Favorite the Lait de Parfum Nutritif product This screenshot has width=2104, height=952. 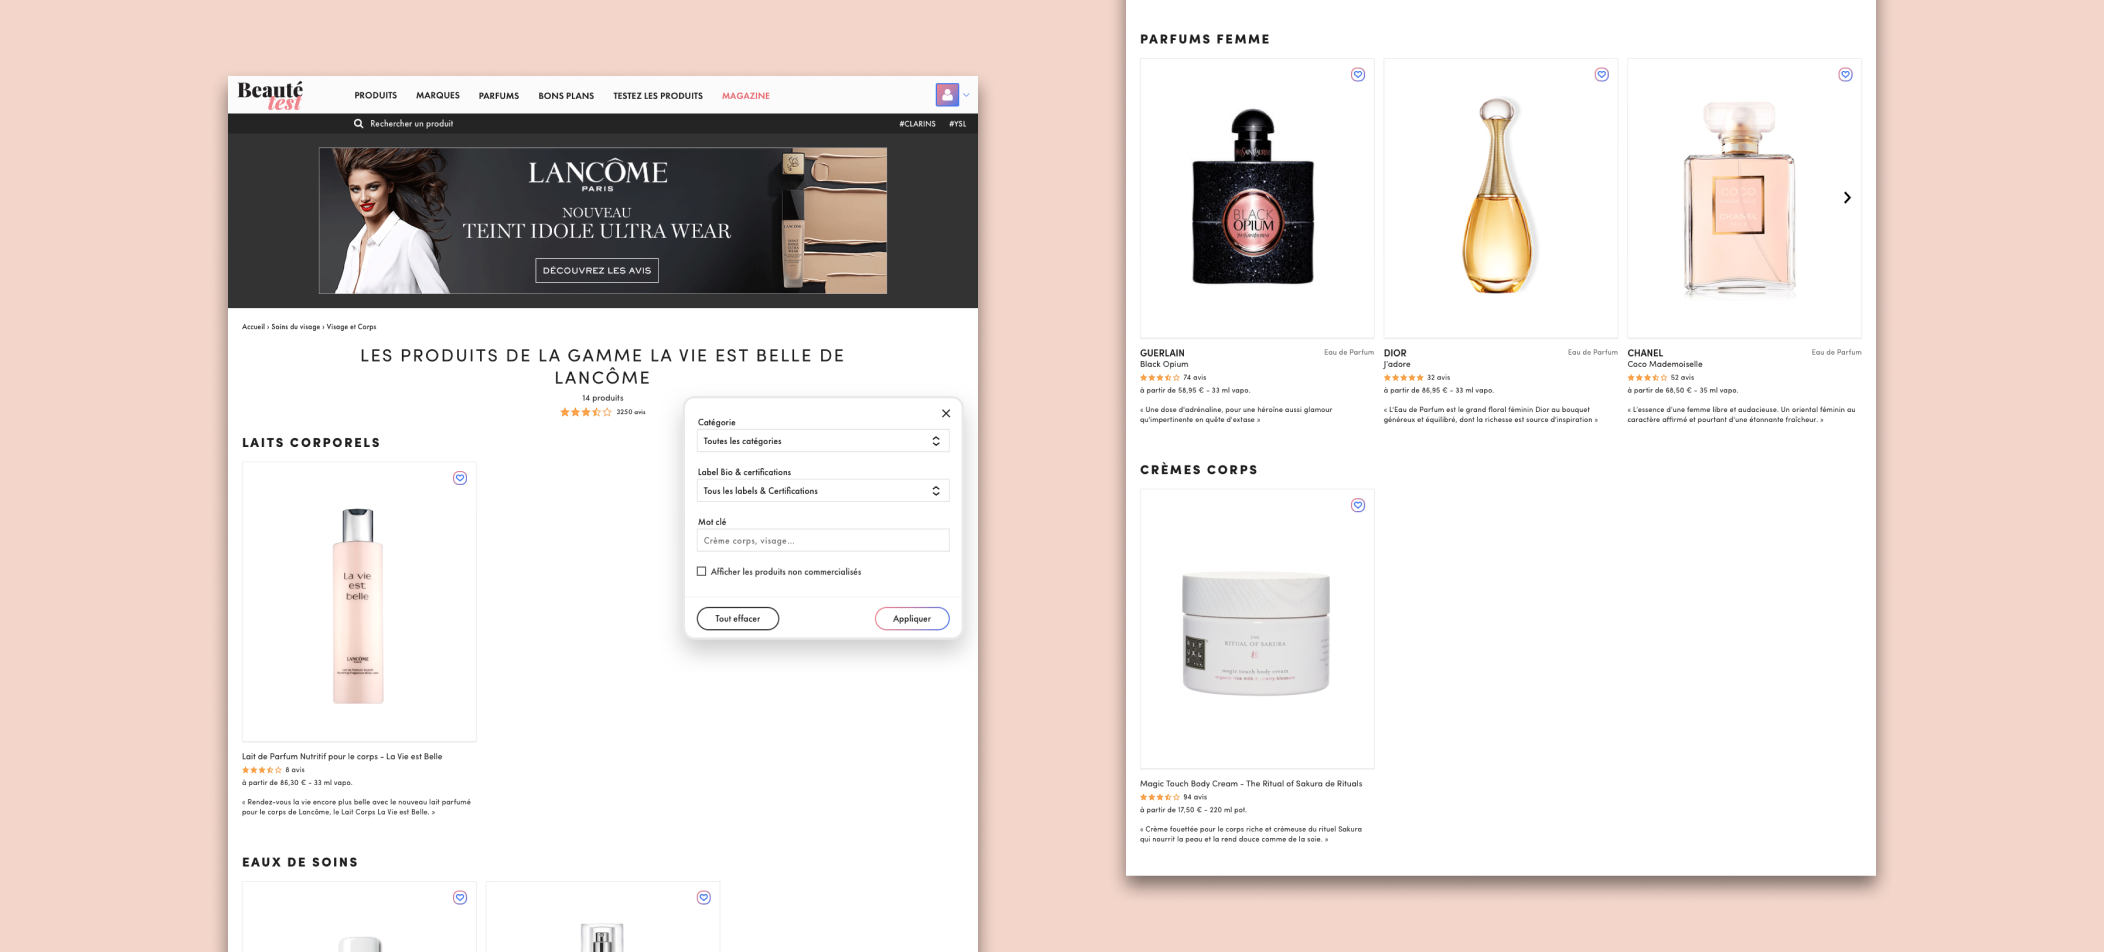pyautogui.click(x=460, y=478)
